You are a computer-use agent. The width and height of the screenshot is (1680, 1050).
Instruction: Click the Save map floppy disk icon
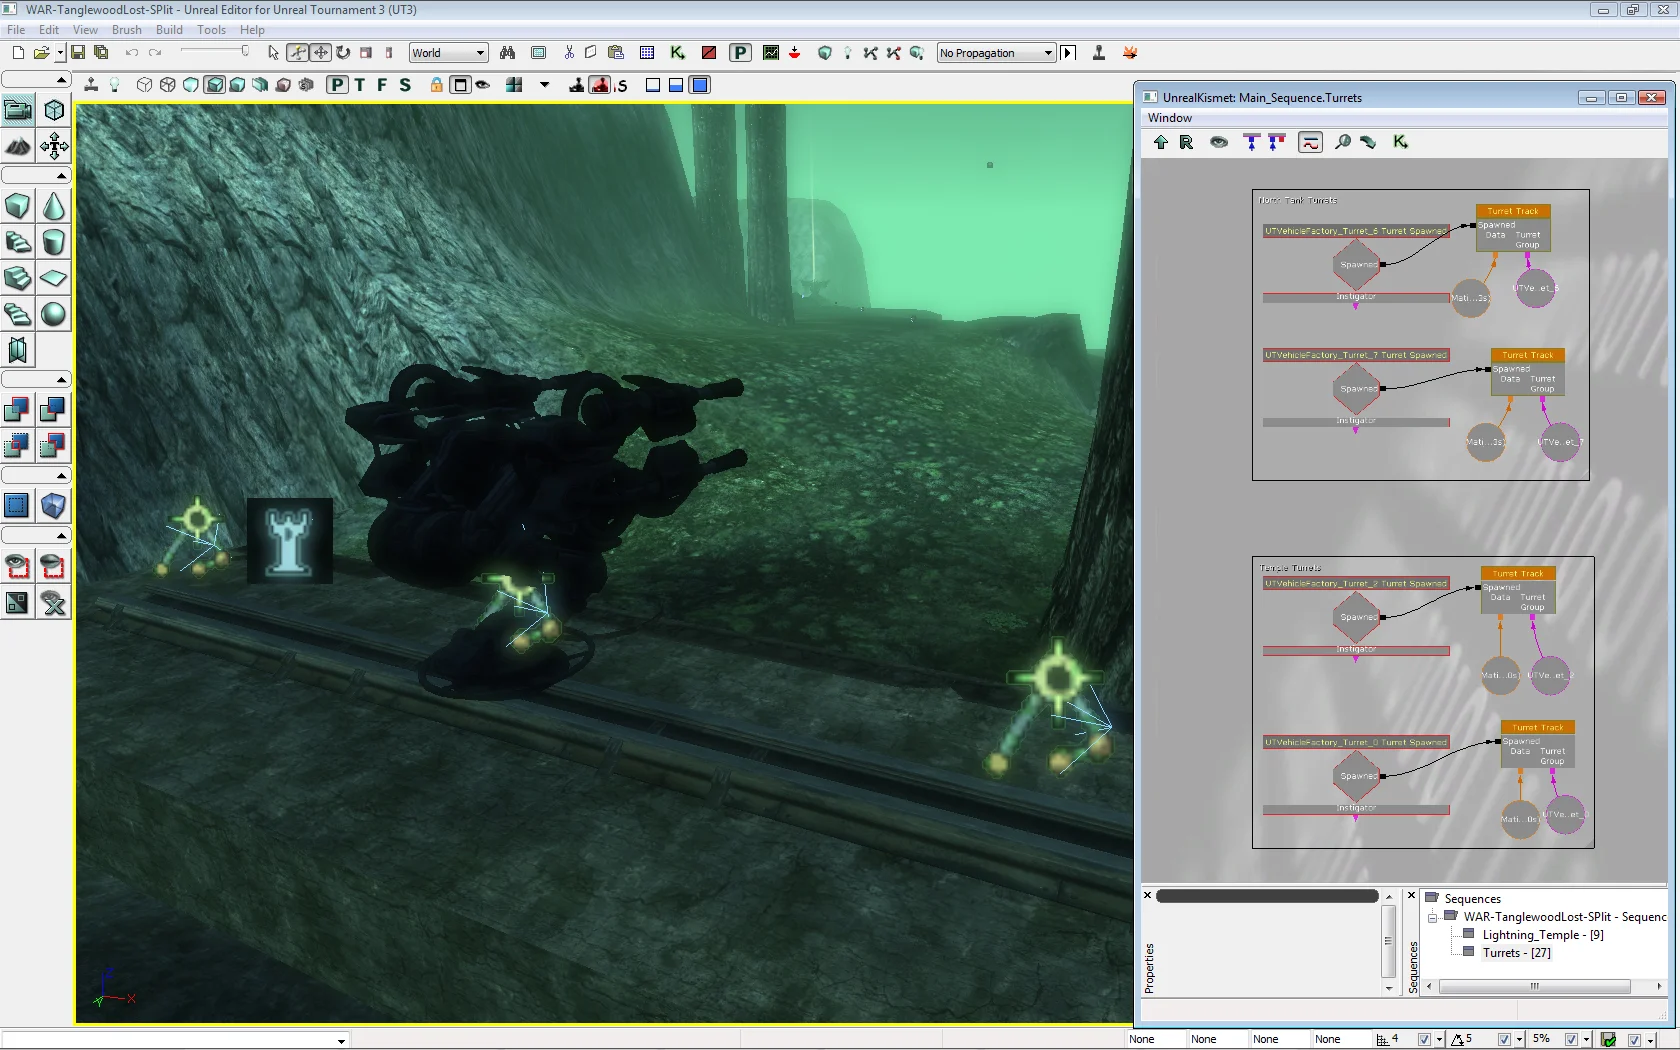pos(78,53)
